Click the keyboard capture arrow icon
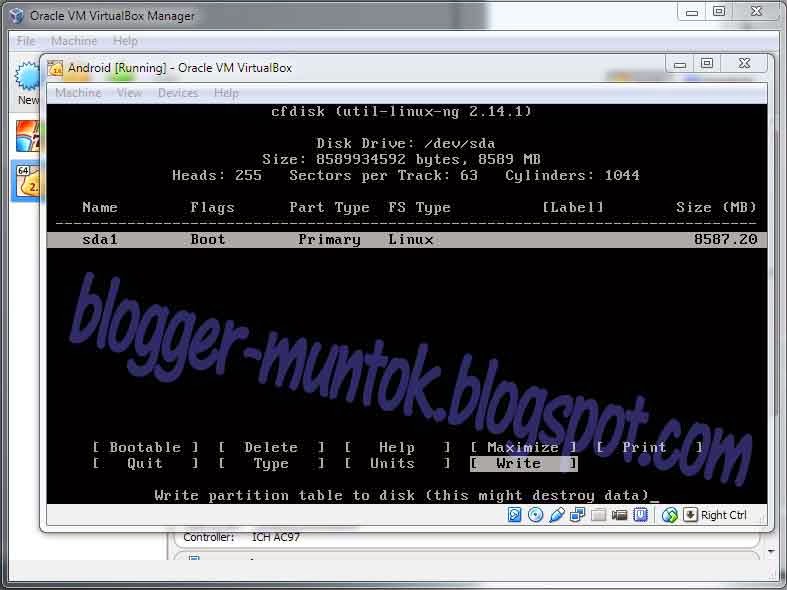The height and width of the screenshot is (590, 787). point(690,515)
